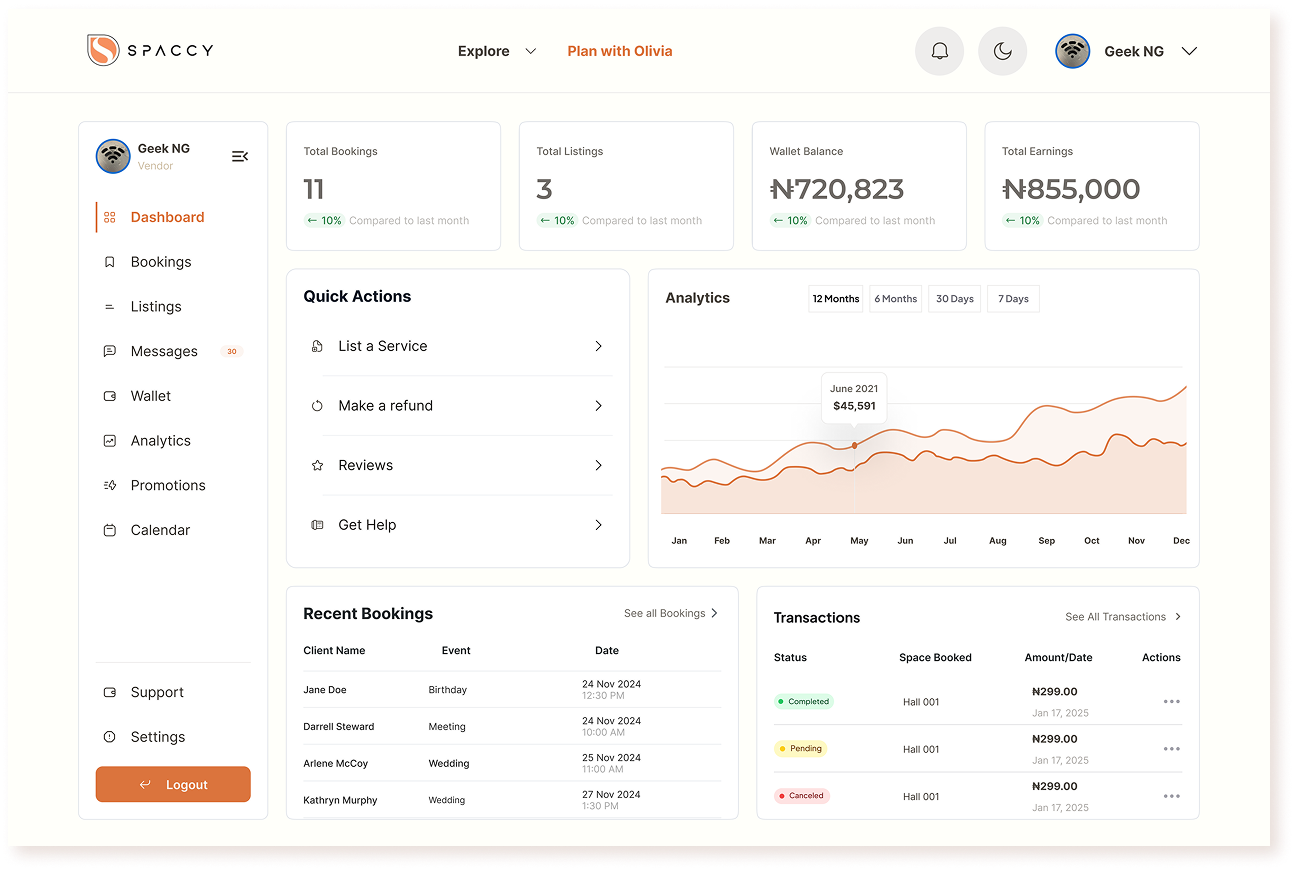Viewport: 1294px width, 870px height.
Task: Click the 10% badge on Wallet Balance
Action: pyautogui.click(x=789, y=221)
